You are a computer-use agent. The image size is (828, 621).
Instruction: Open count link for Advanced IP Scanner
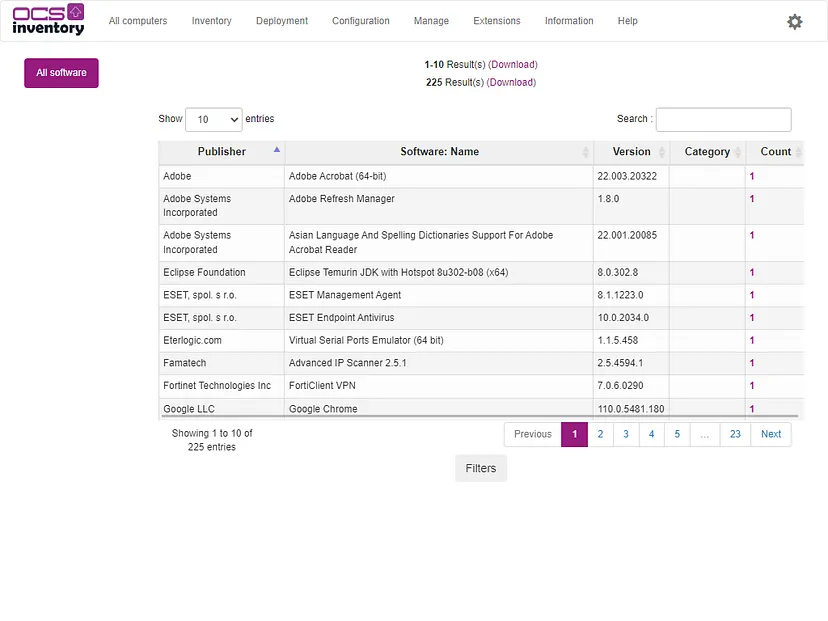[752, 363]
